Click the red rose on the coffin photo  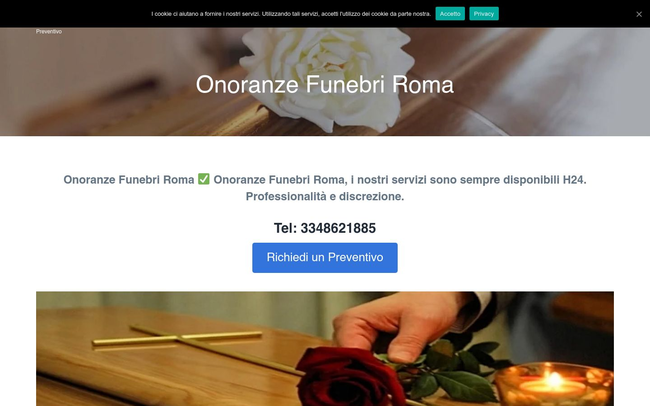tap(348, 377)
